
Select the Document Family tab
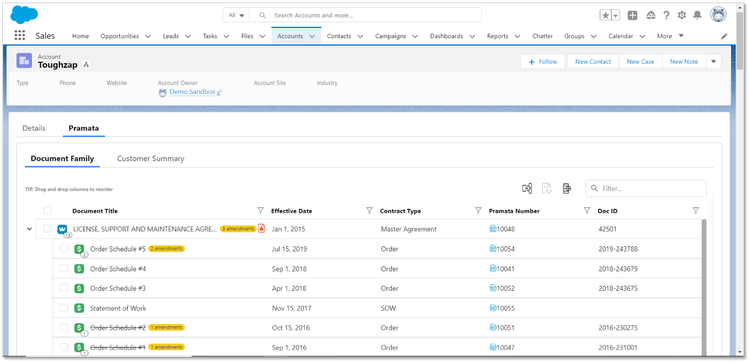[x=62, y=158]
